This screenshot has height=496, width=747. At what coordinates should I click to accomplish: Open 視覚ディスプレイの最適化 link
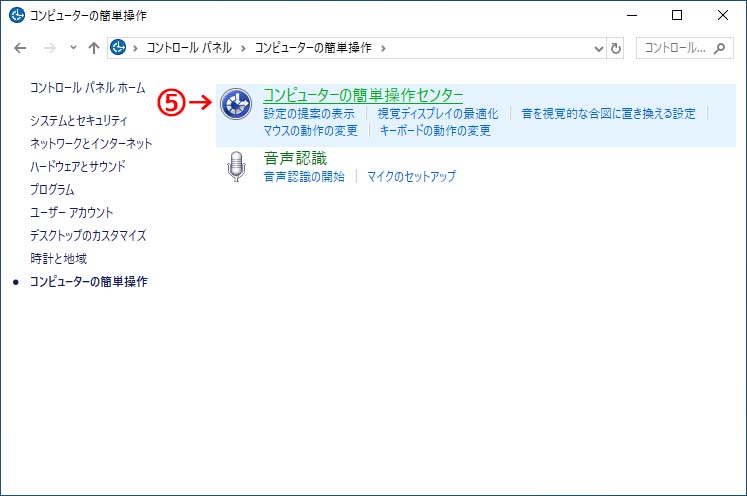coord(437,114)
